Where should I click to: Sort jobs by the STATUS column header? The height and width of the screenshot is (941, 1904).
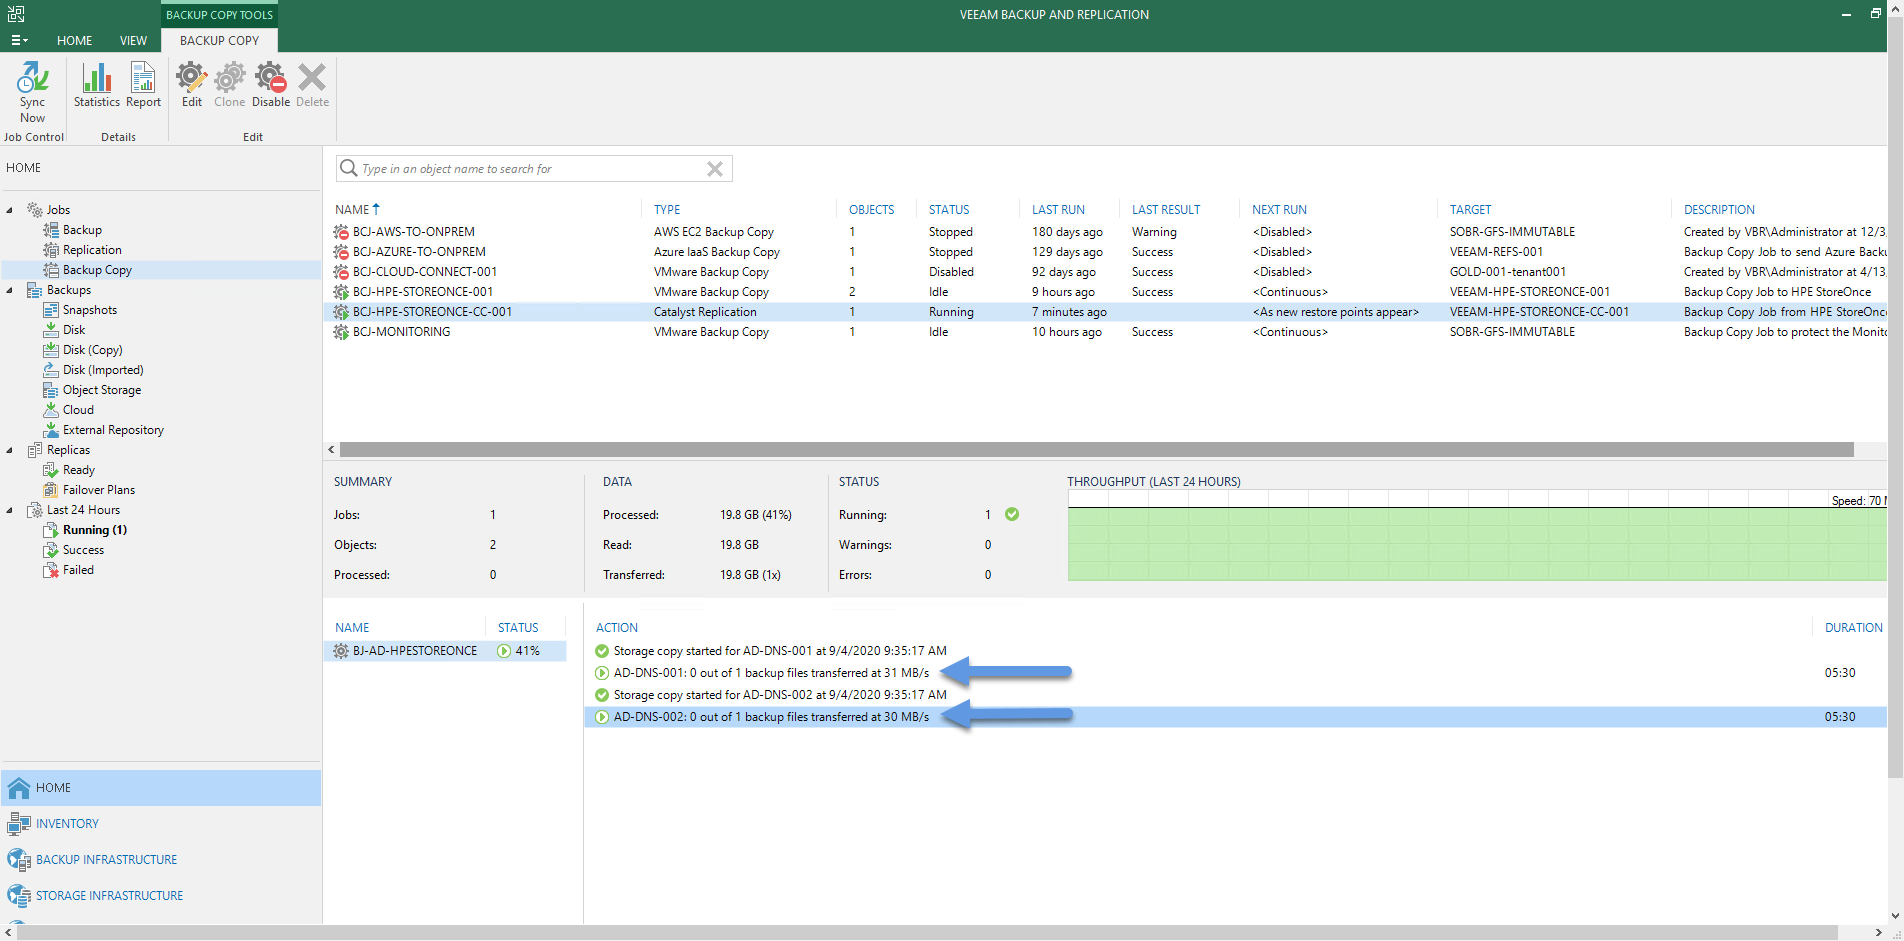948,210
